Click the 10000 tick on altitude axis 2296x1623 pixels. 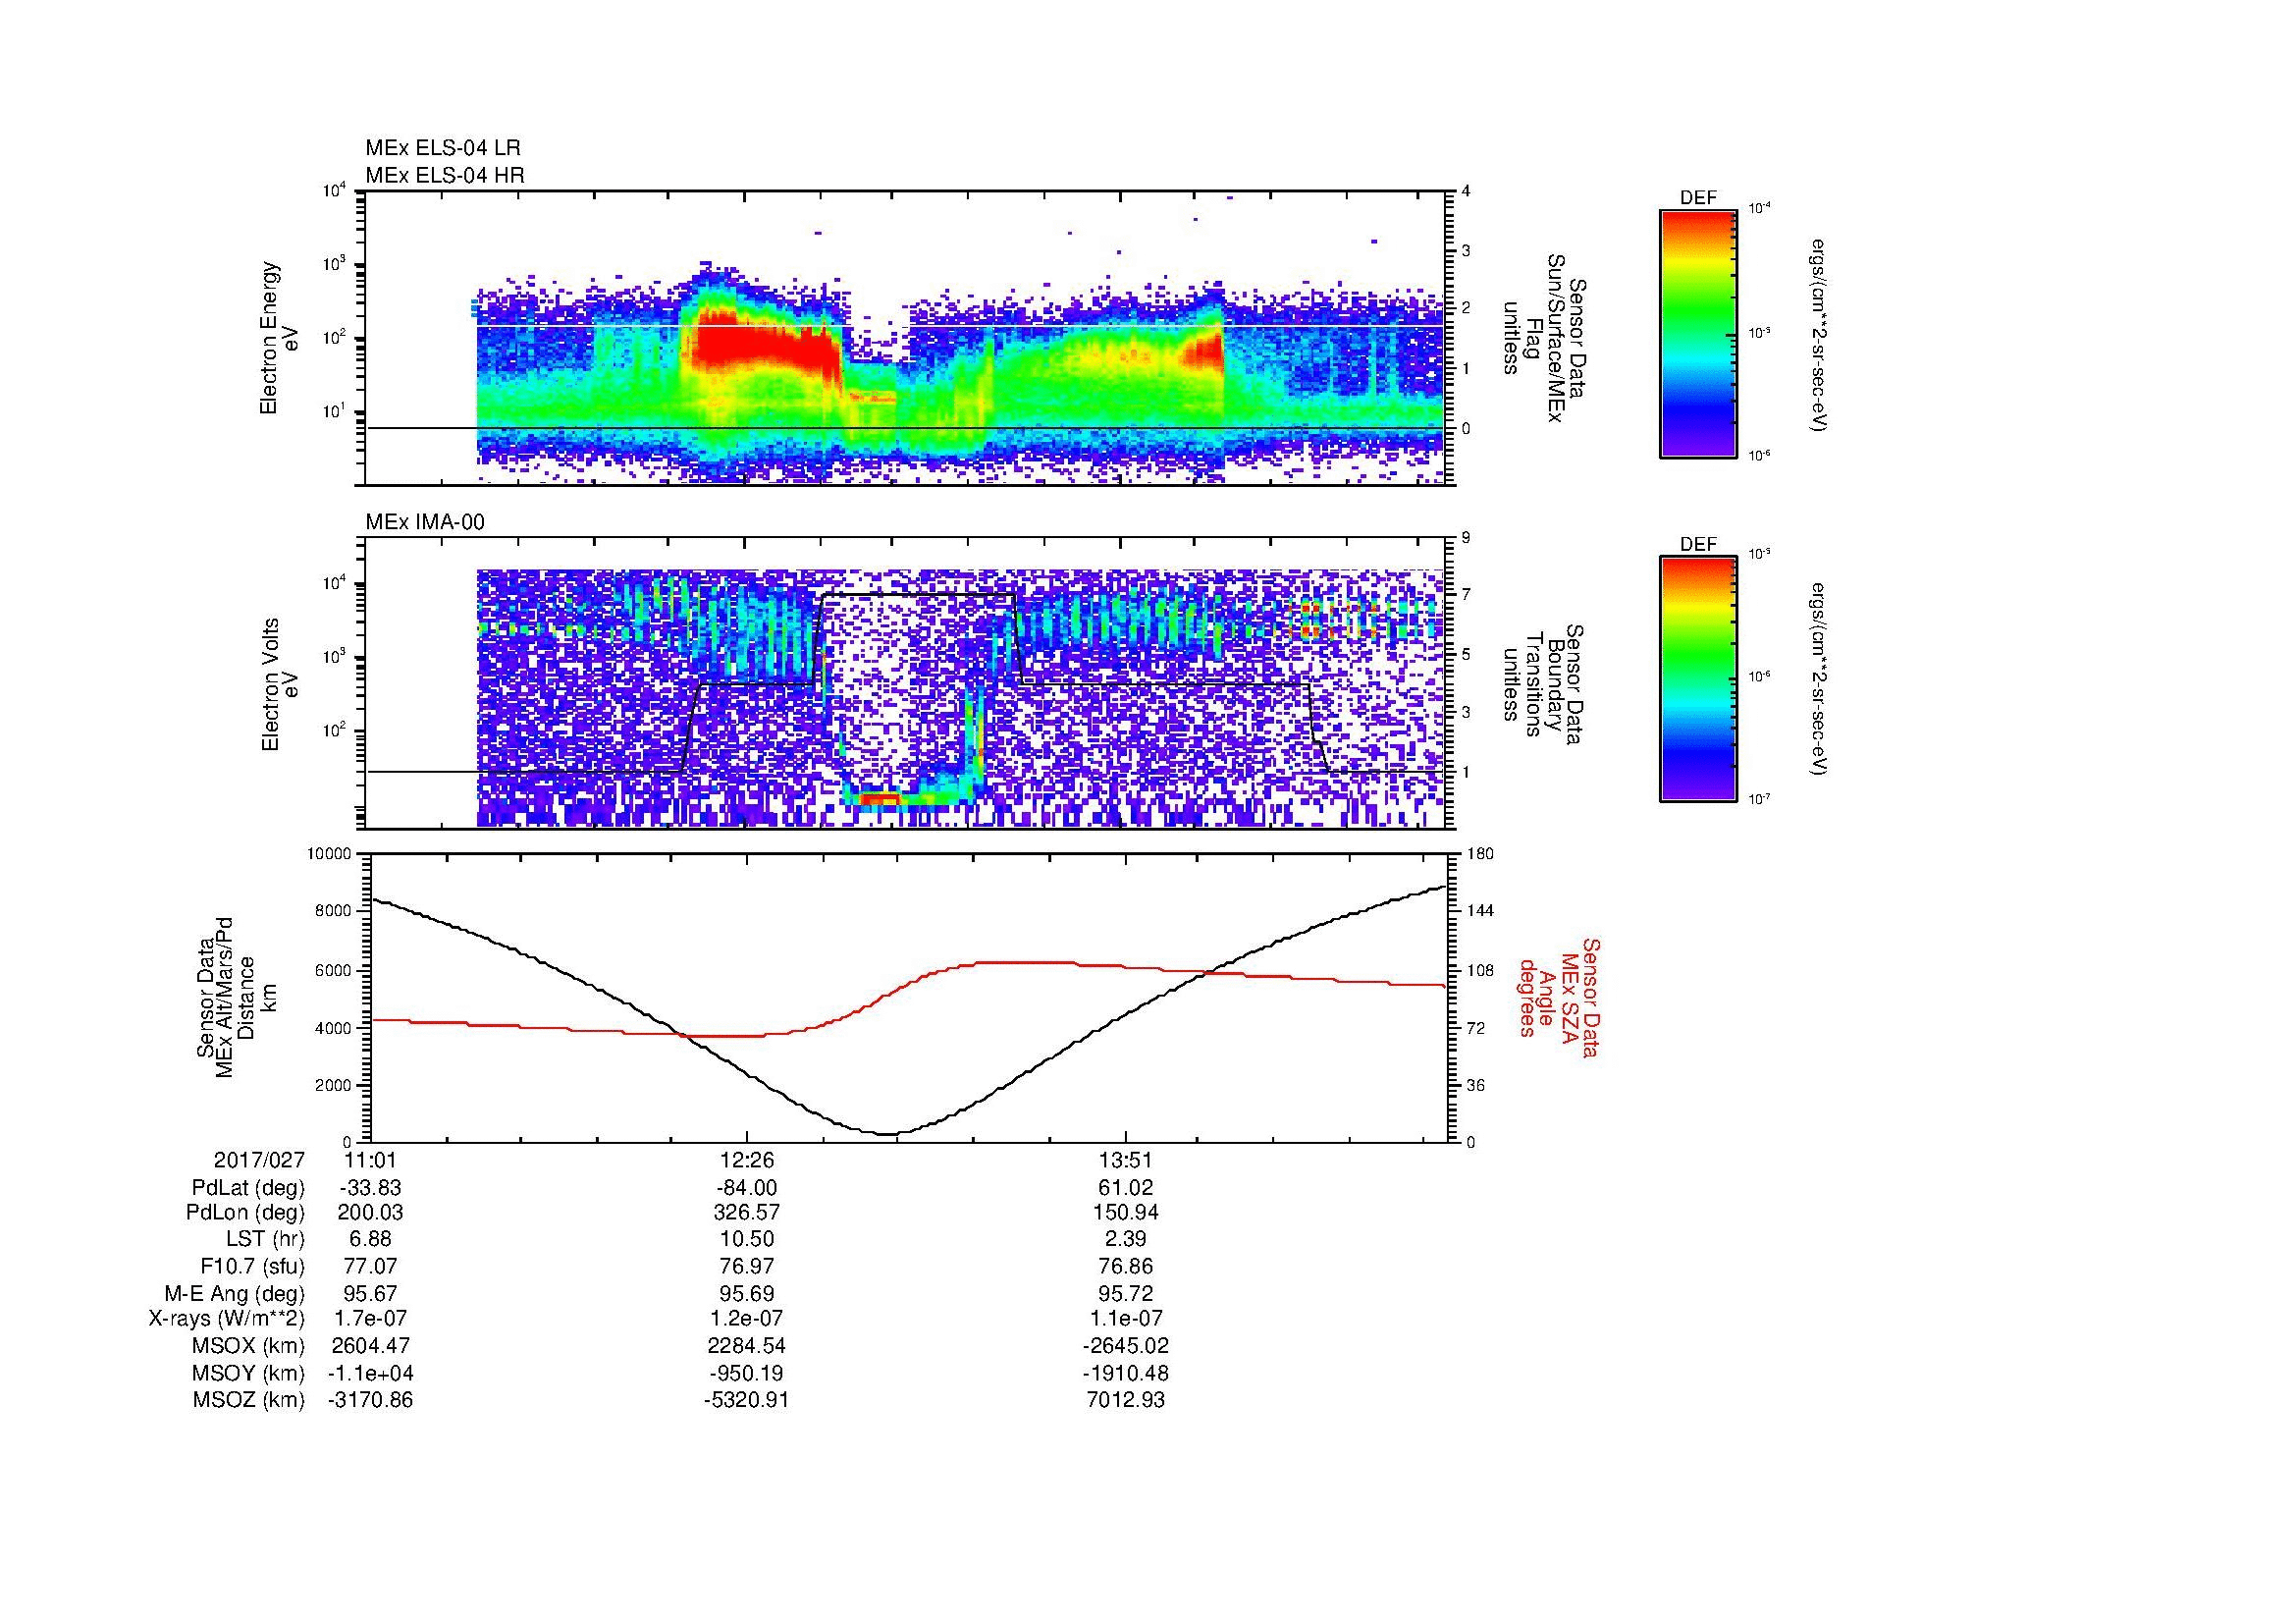pos(331,854)
